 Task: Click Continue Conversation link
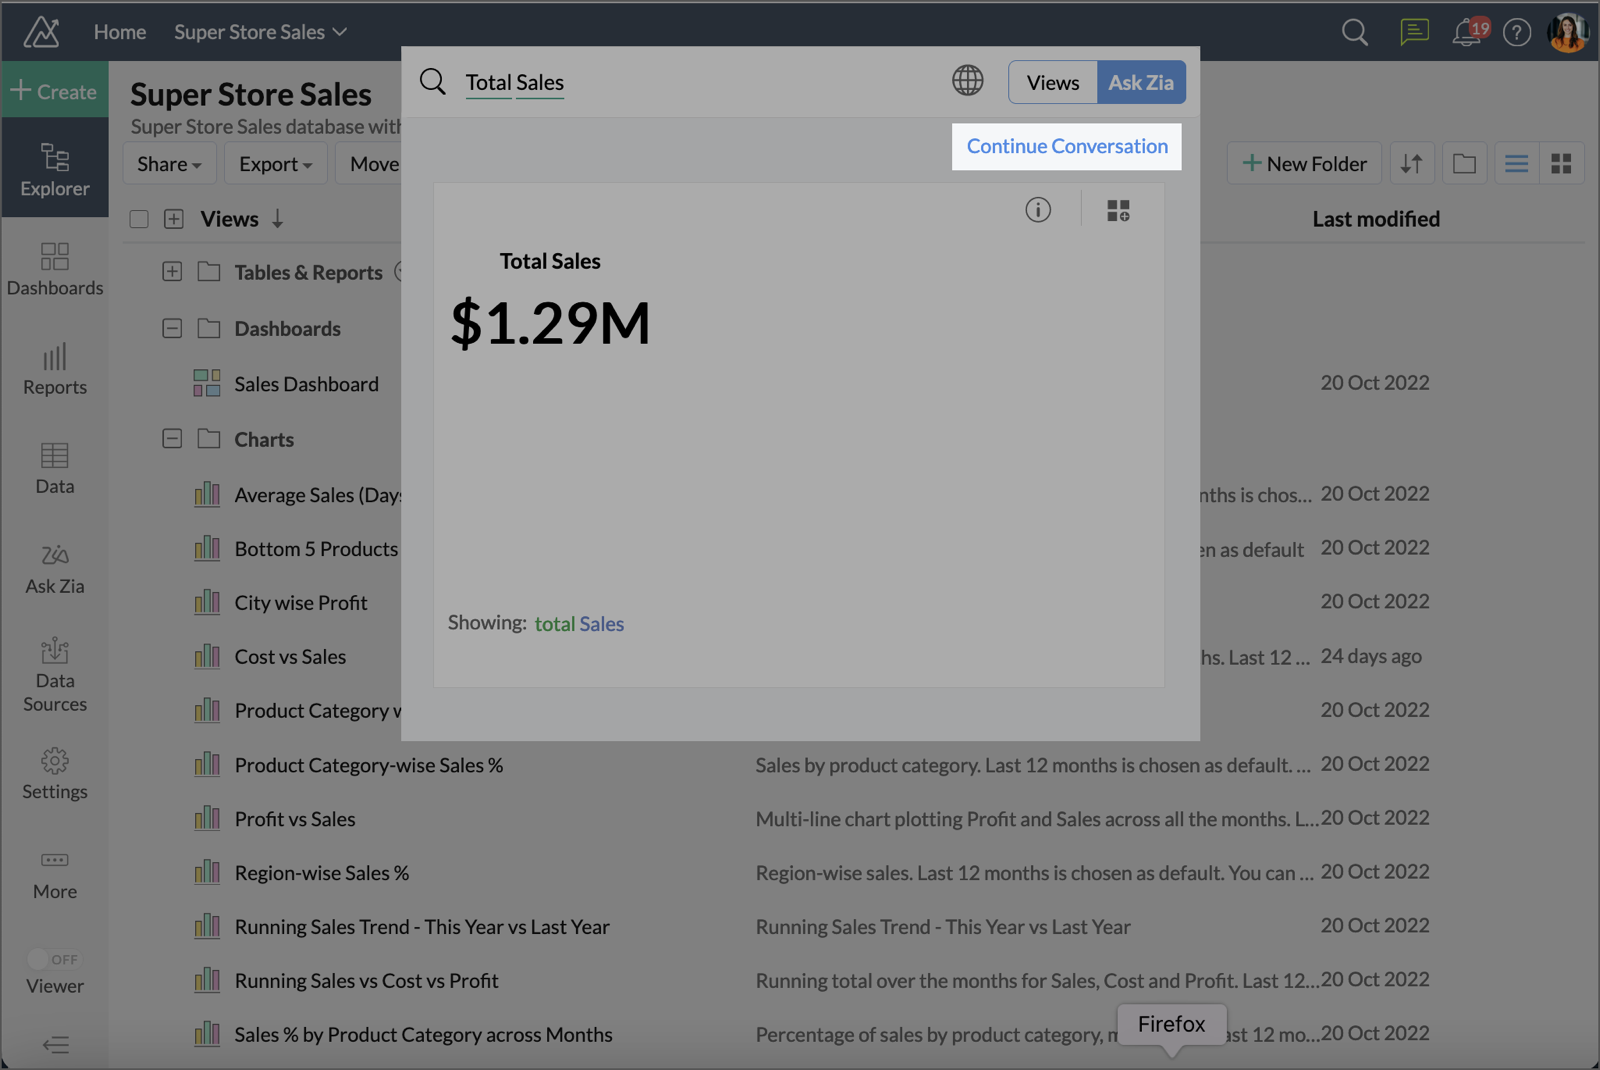click(x=1067, y=146)
